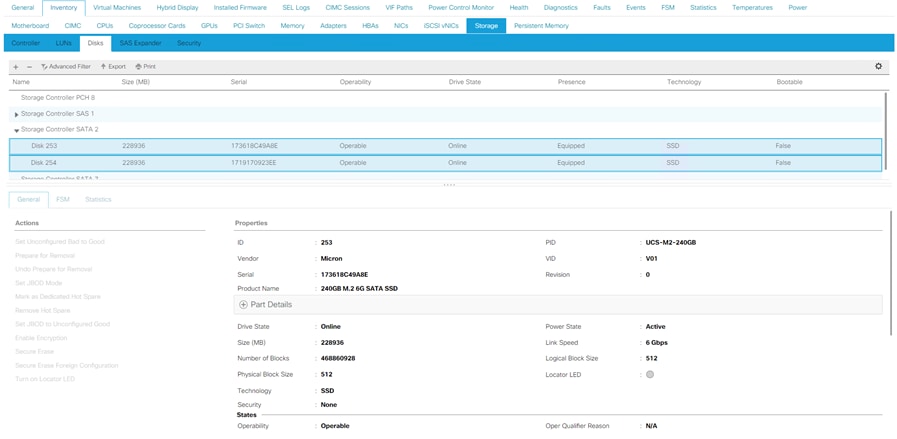Viewport: 897px width, 439px height.
Task: Collapse Storage Controller SATA 2 node
Action: coord(17,130)
